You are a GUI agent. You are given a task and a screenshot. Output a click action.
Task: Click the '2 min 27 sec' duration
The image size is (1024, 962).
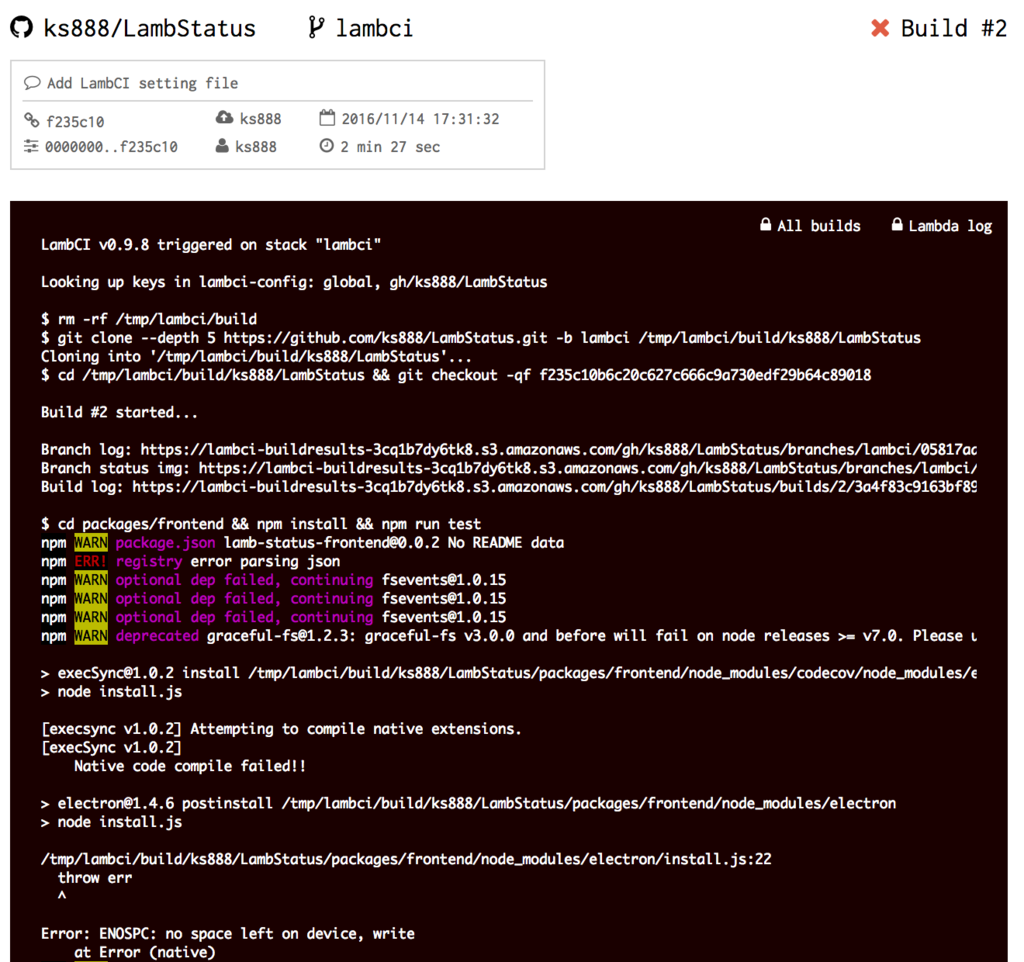[x=390, y=147]
